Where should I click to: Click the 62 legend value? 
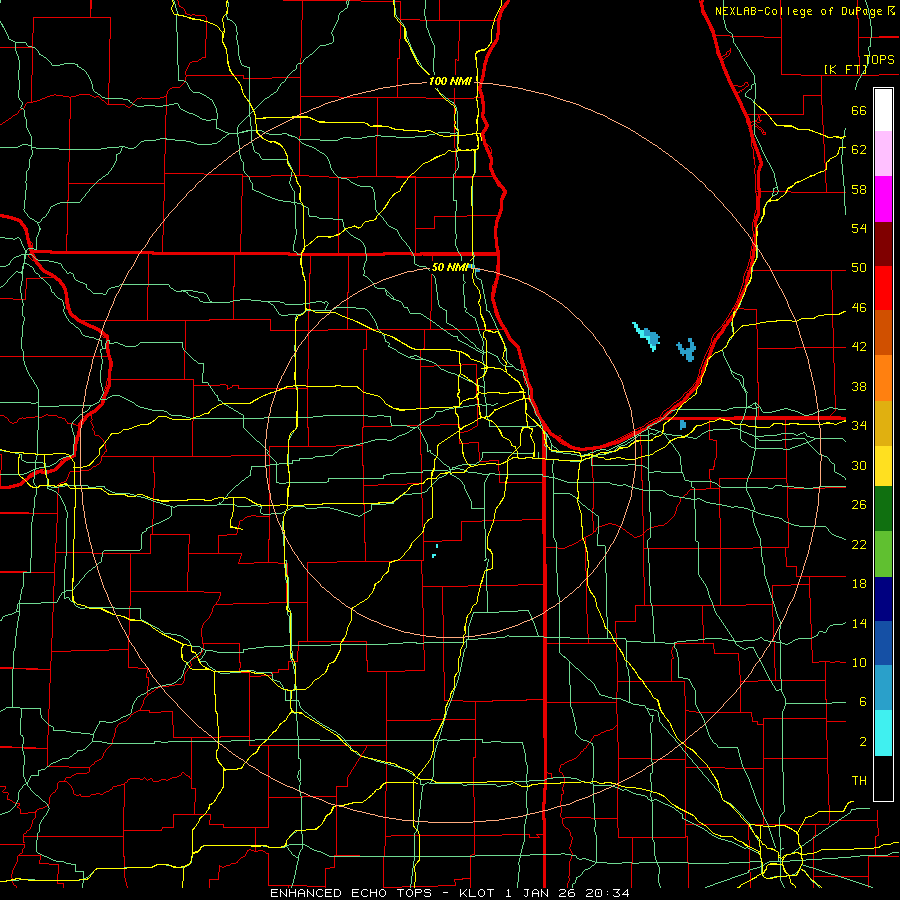tap(859, 150)
